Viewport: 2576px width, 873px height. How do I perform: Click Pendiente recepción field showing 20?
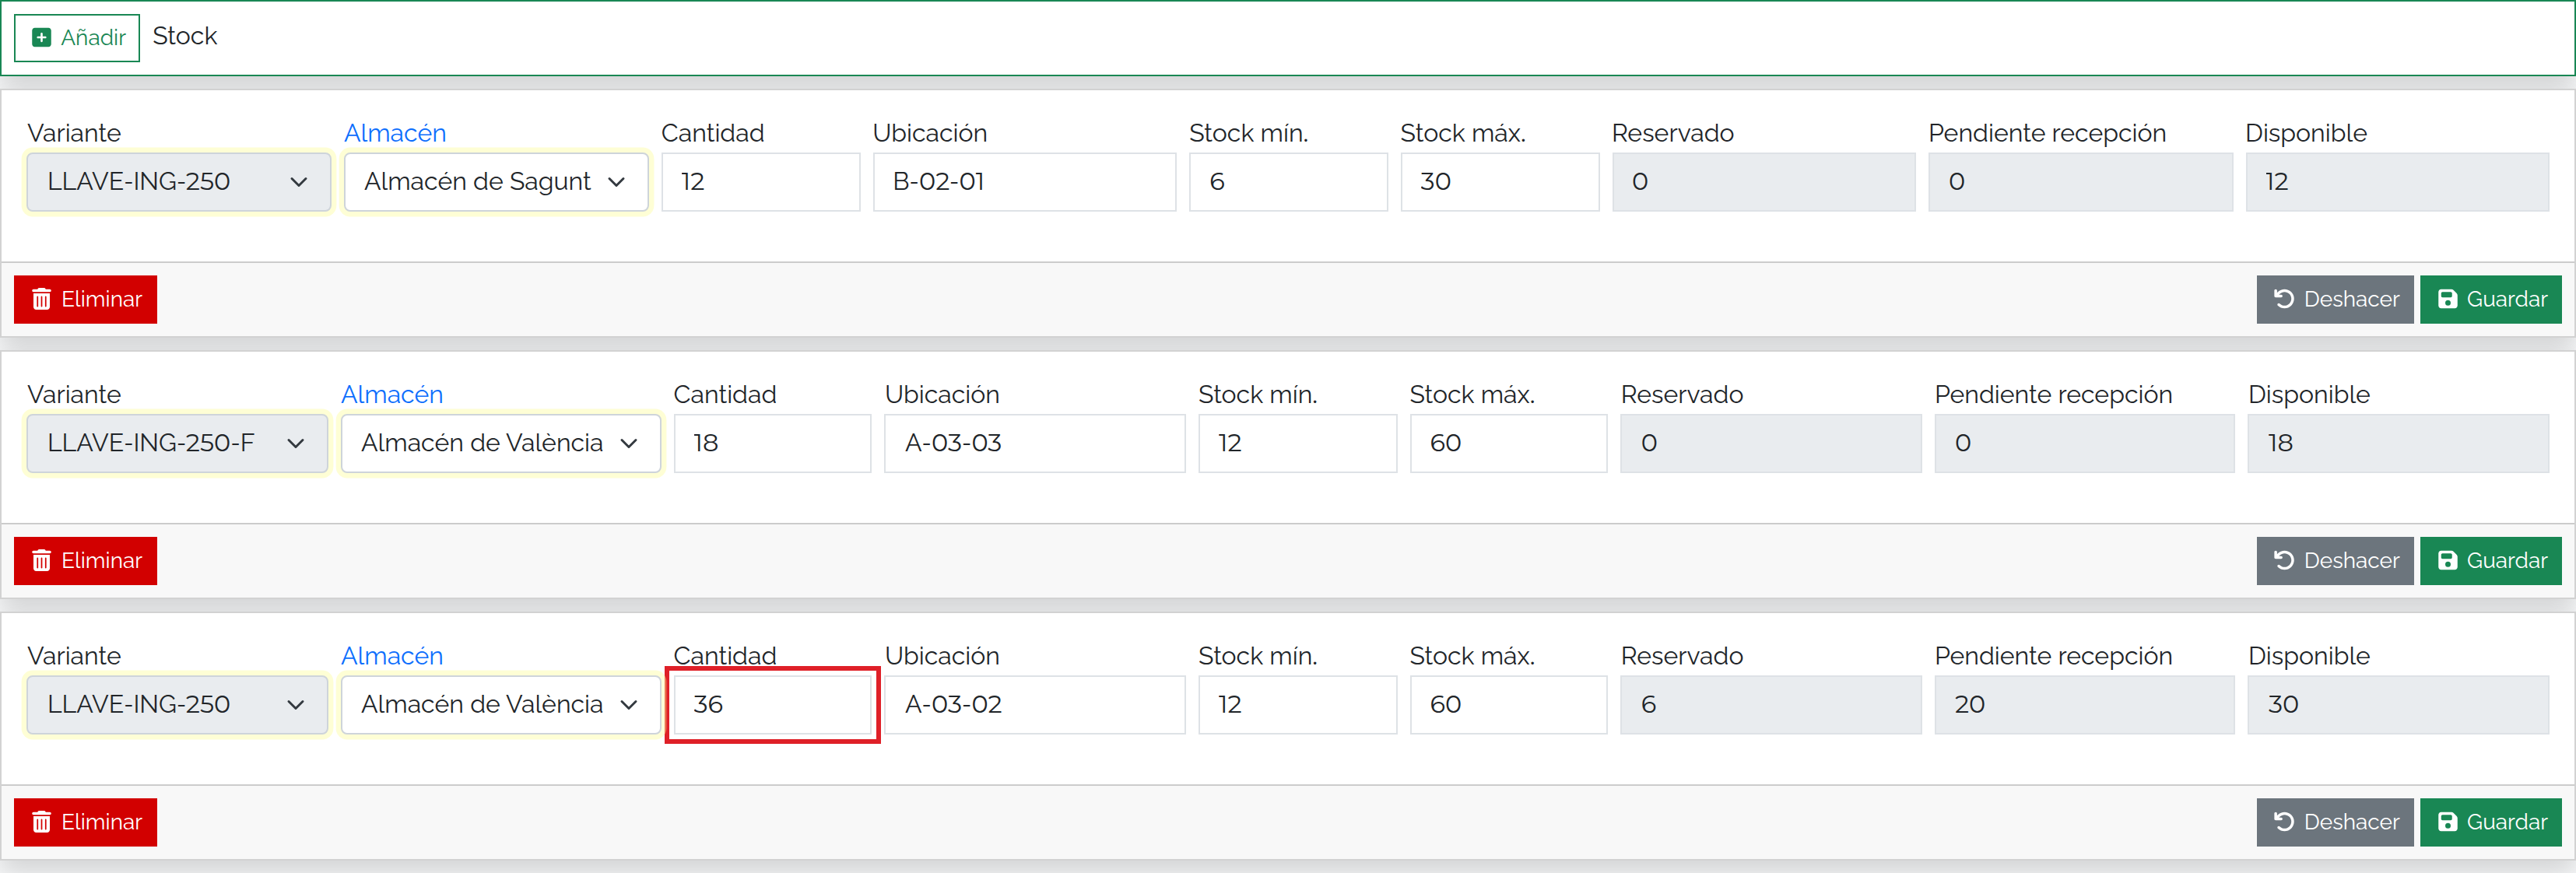pyautogui.click(x=2084, y=705)
